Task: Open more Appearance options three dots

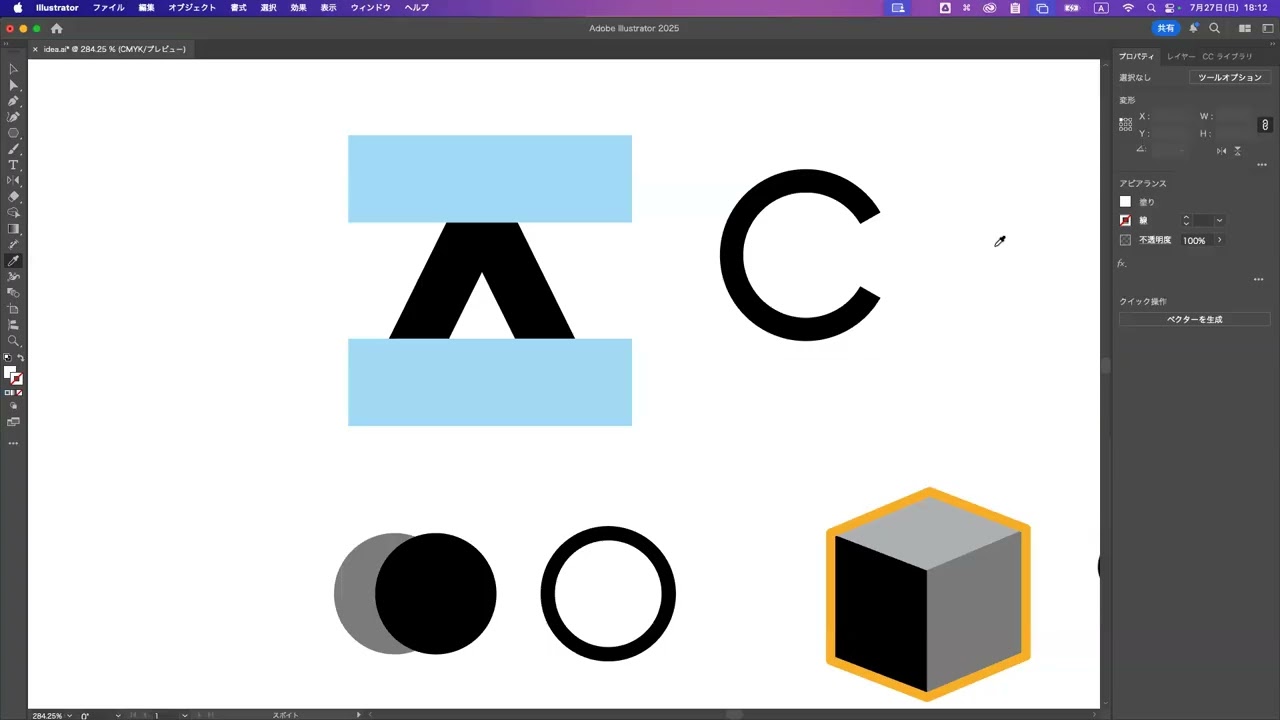Action: coord(1258,280)
